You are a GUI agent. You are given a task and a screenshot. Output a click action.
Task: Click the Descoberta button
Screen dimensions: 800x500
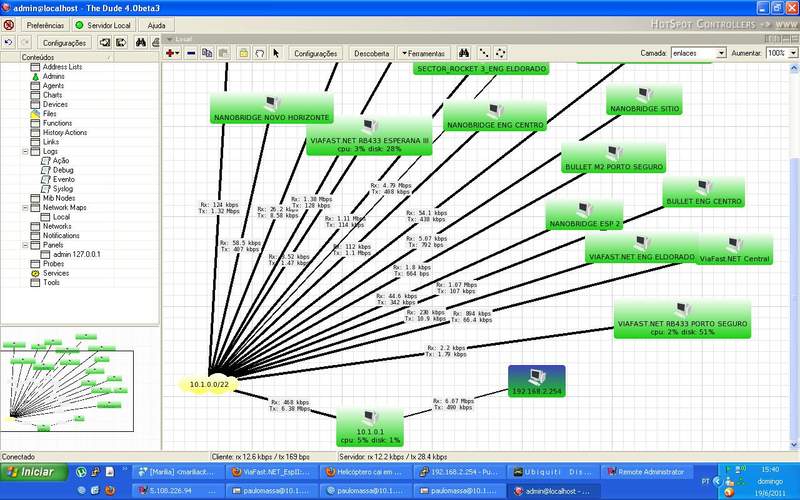(x=371, y=53)
